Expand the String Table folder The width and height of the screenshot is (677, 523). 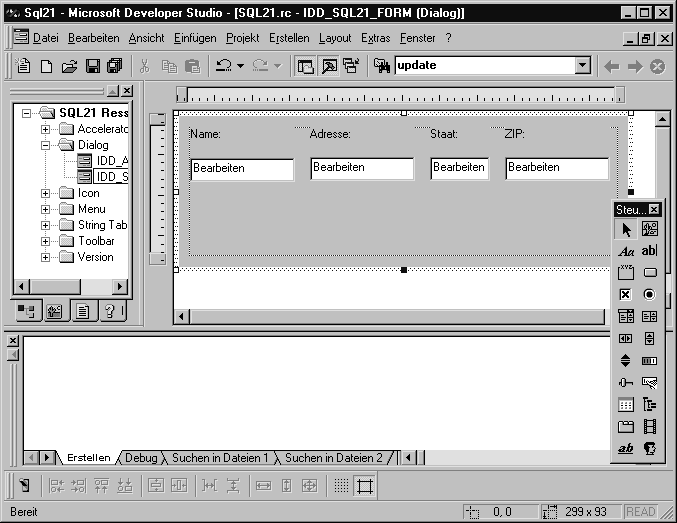(x=45, y=225)
